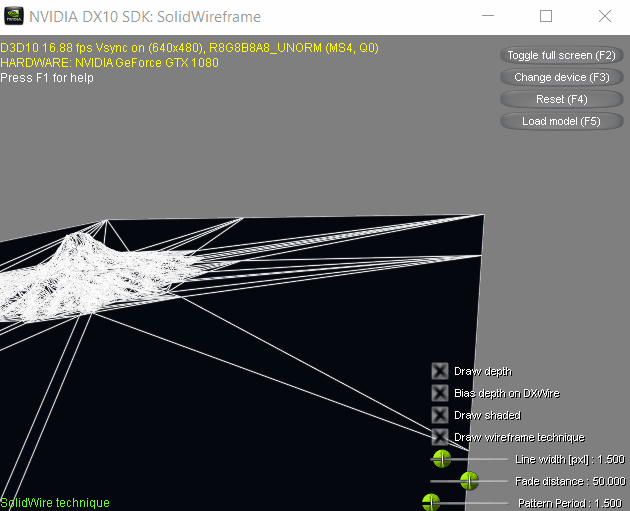Click the NVIDIA logo in title bar
The width and height of the screenshot is (630, 511).
pos(13,17)
